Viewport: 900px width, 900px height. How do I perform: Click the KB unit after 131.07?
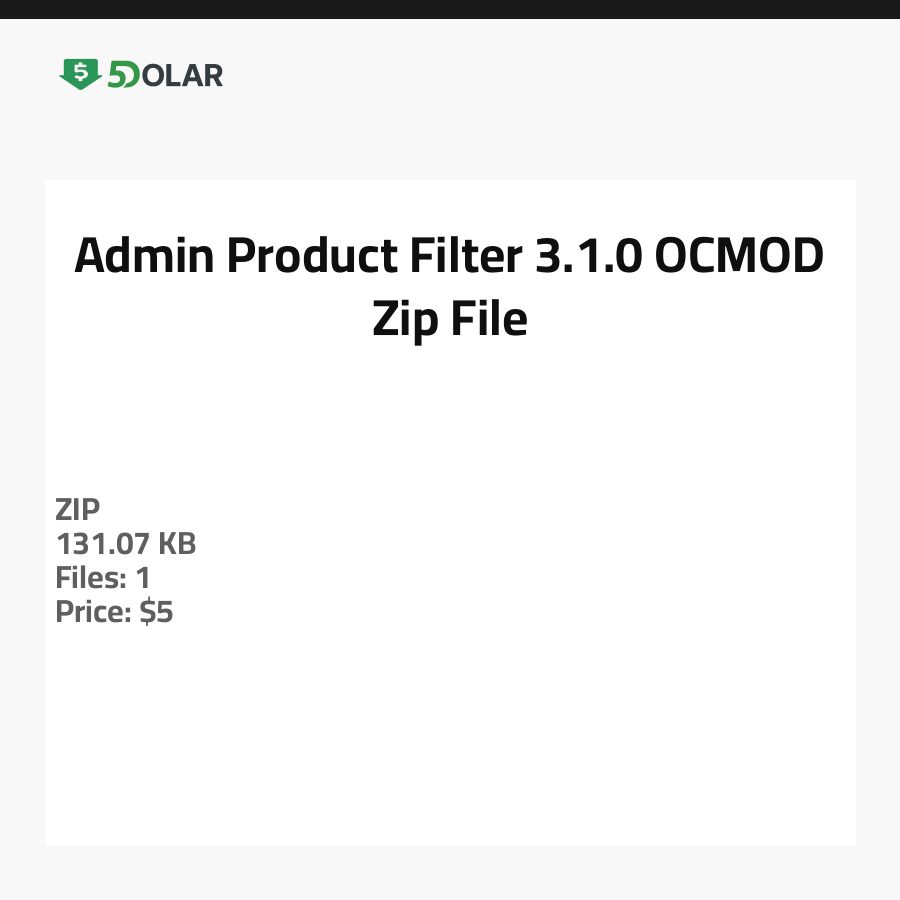(177, 544)
